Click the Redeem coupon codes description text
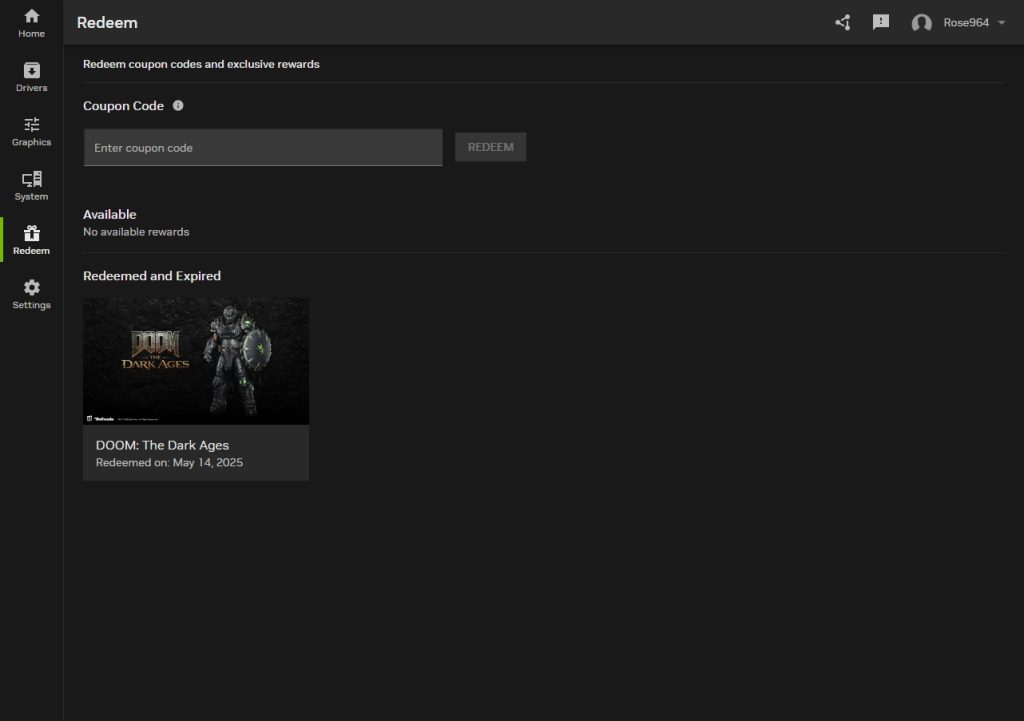 201,65
